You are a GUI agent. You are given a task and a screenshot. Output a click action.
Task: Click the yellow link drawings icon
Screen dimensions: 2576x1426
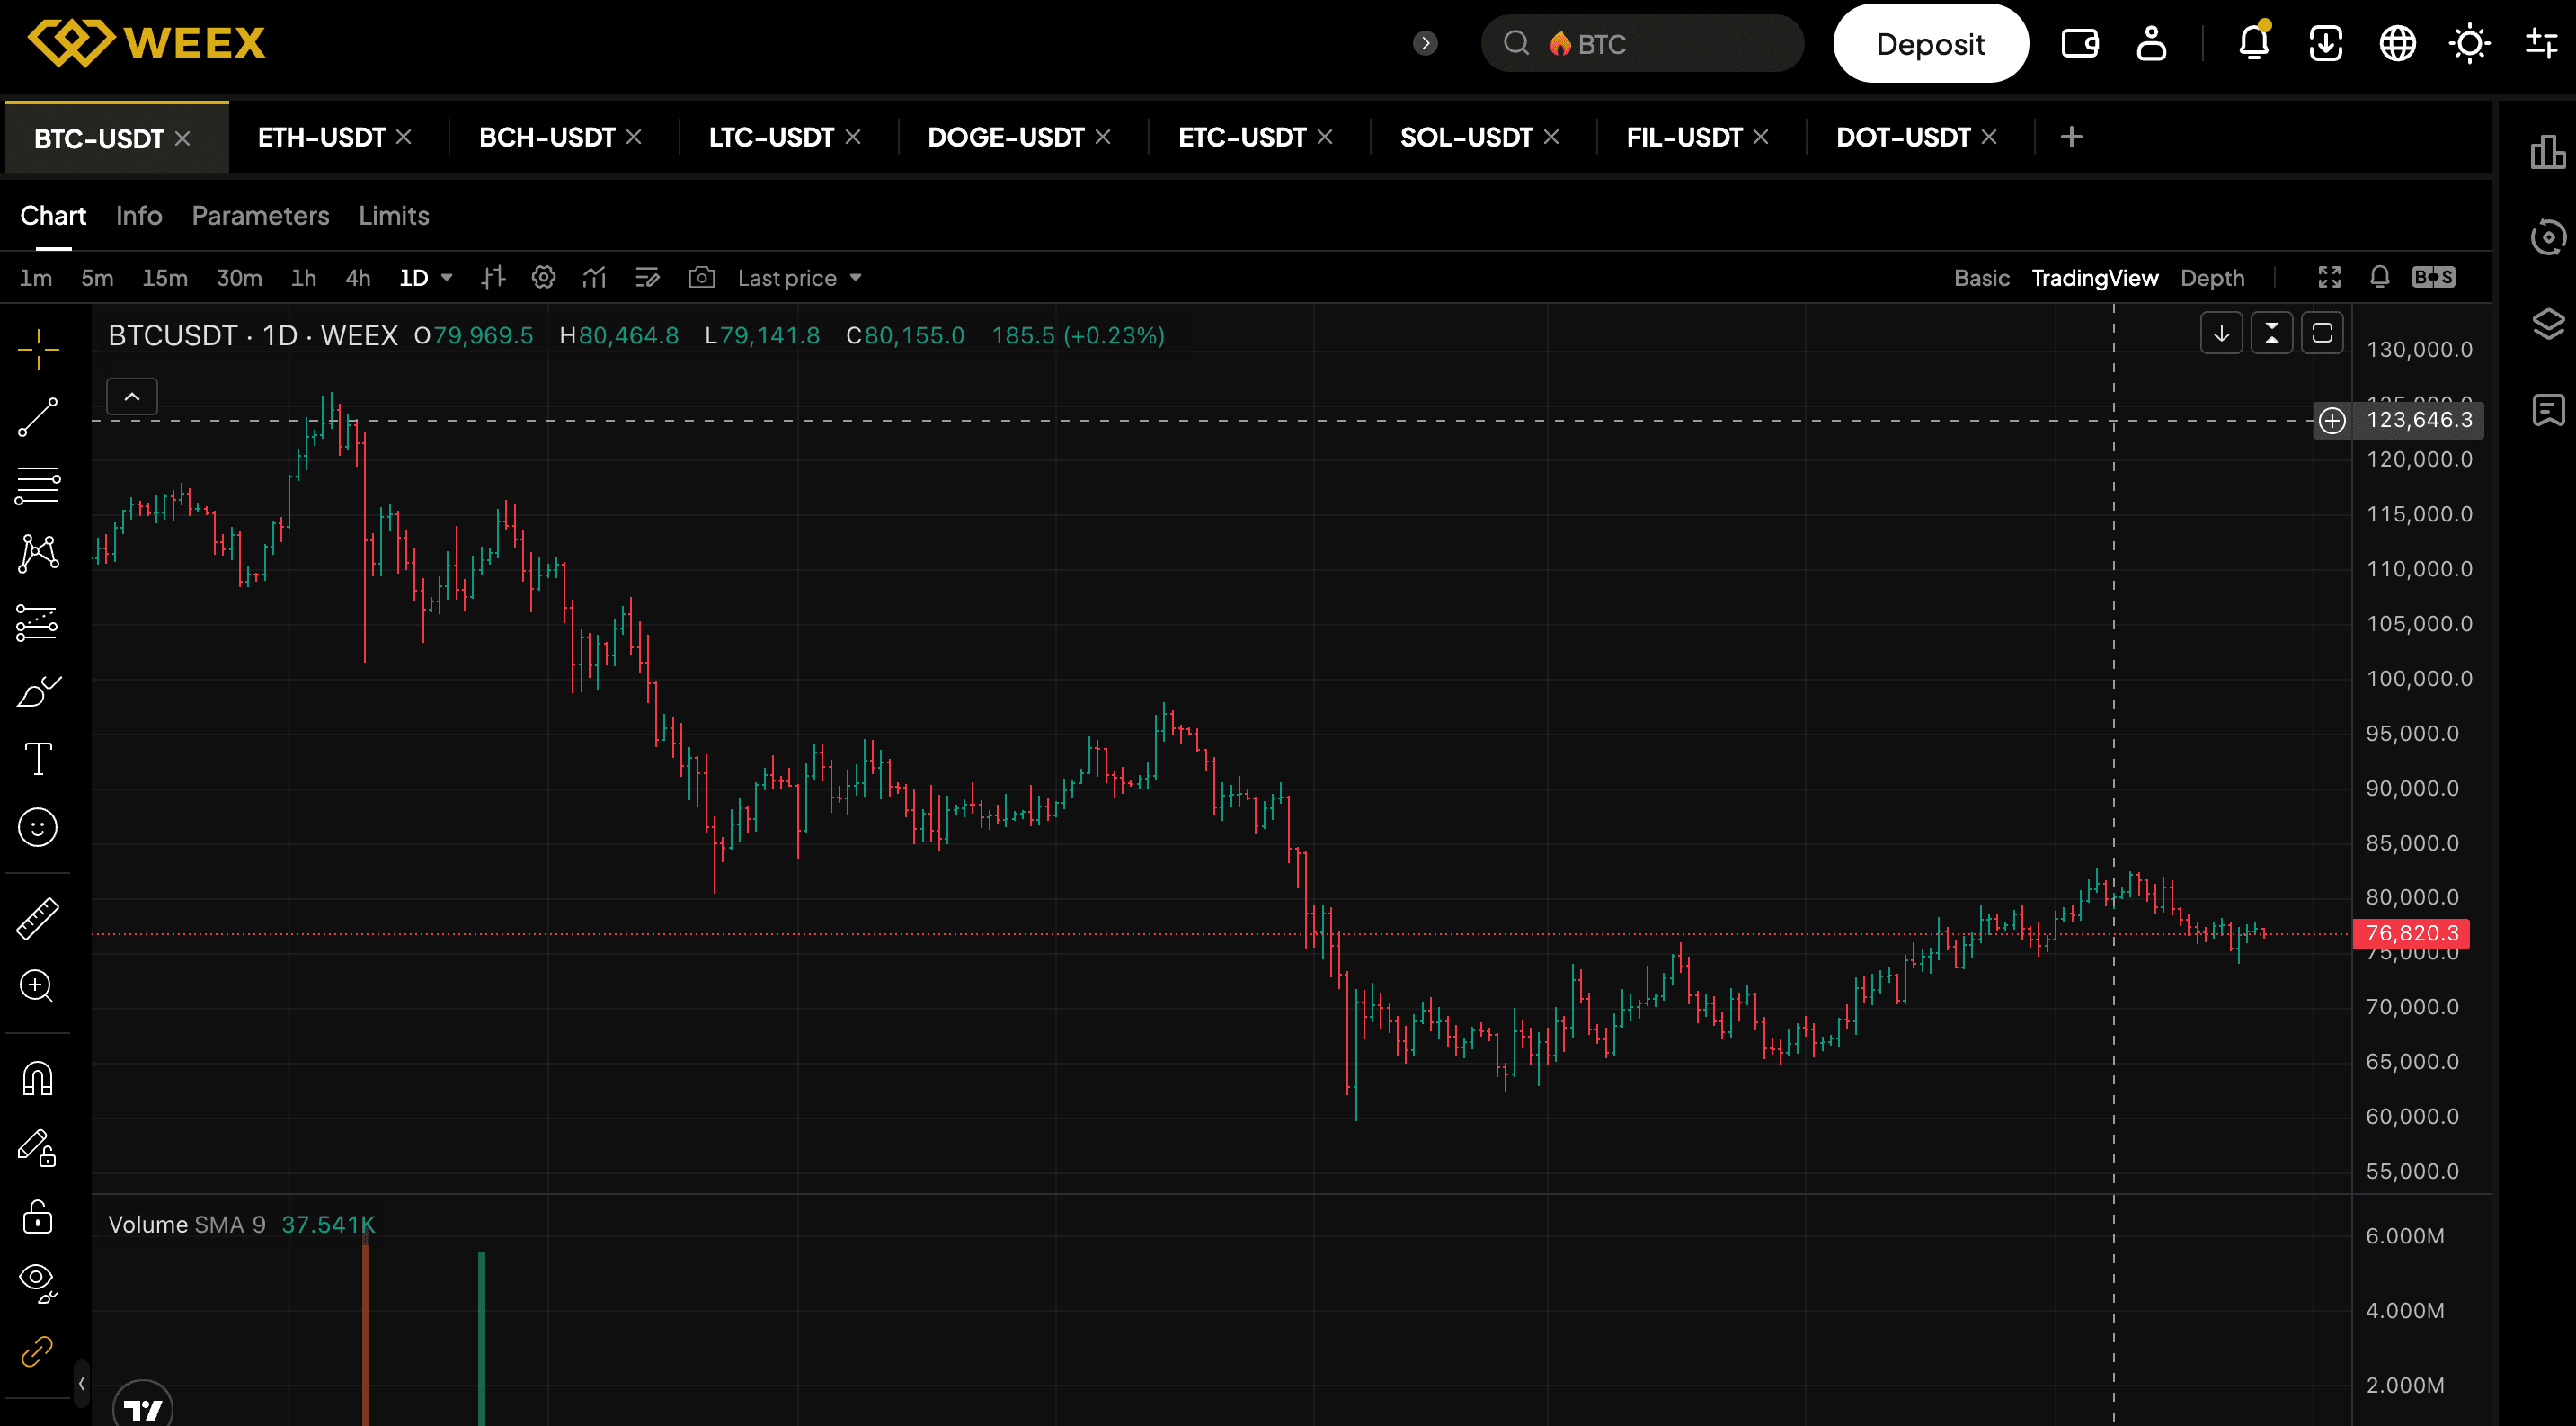tap(37, 1351)
